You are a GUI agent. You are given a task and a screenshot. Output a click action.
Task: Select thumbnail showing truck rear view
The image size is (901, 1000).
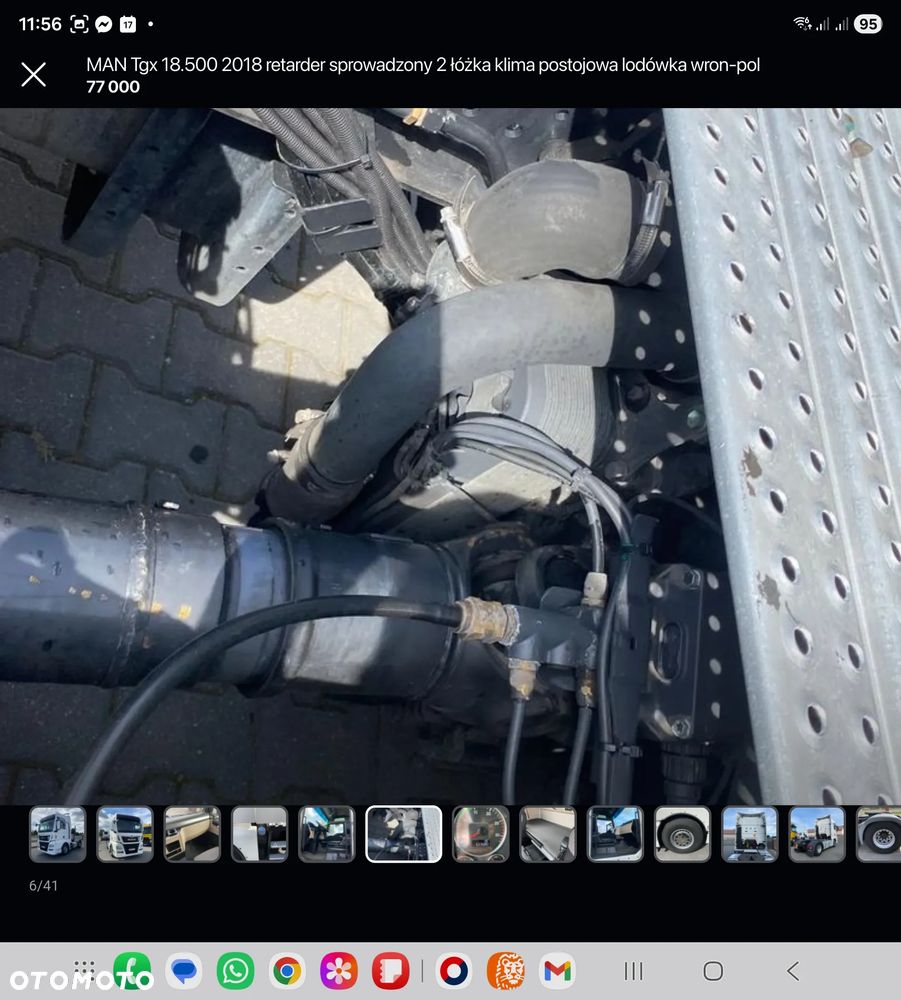pyautogui.click(x=750, y=834)
